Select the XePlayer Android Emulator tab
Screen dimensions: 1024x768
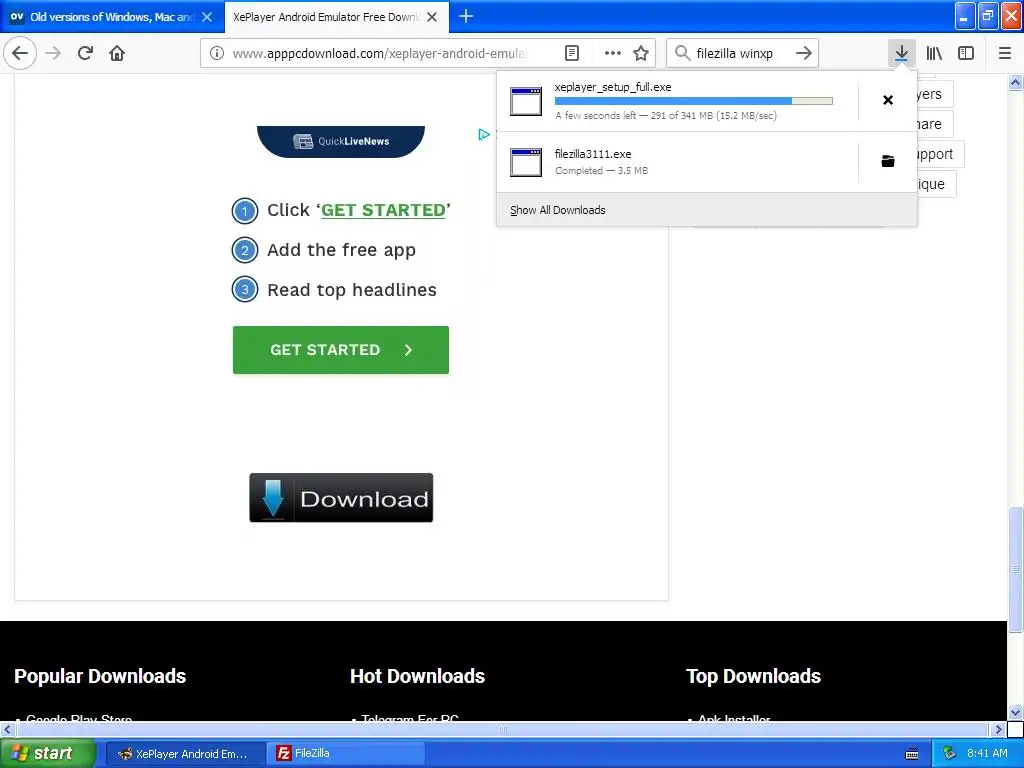pyautogui.click(x=327, y=17)
